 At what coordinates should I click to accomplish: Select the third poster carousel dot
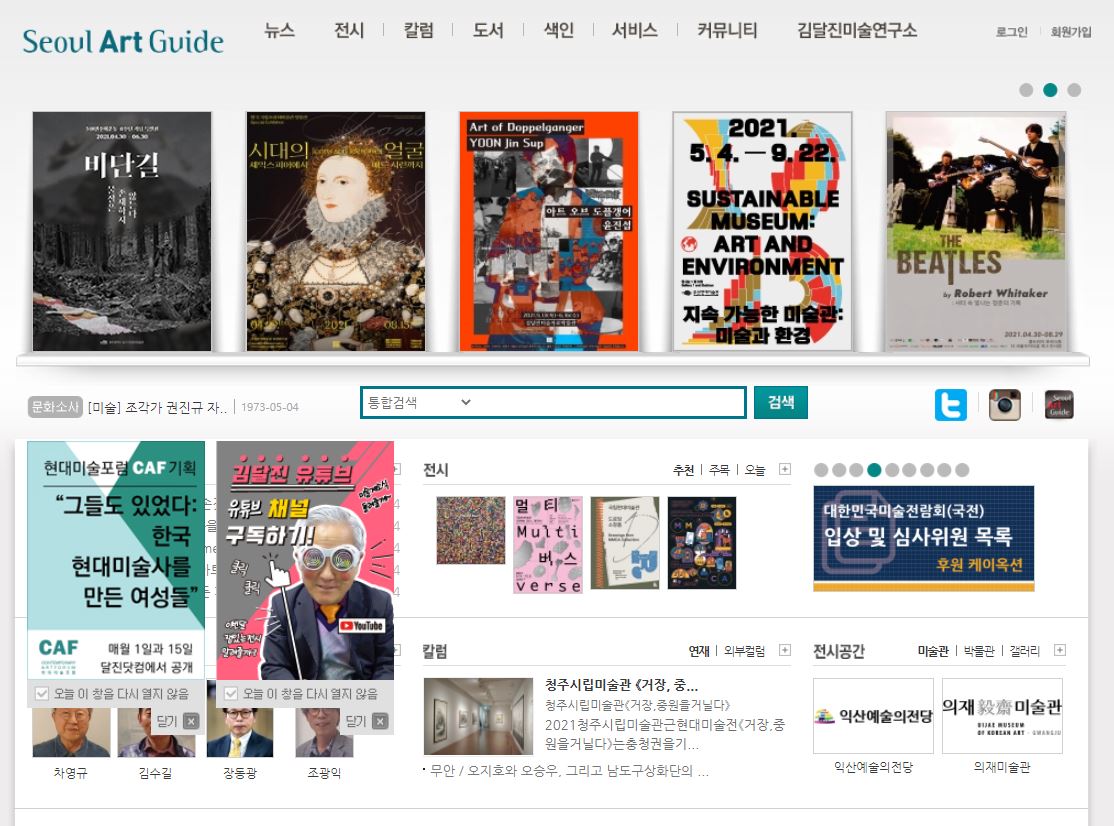pyautogui.click(x=1074, y=90)
